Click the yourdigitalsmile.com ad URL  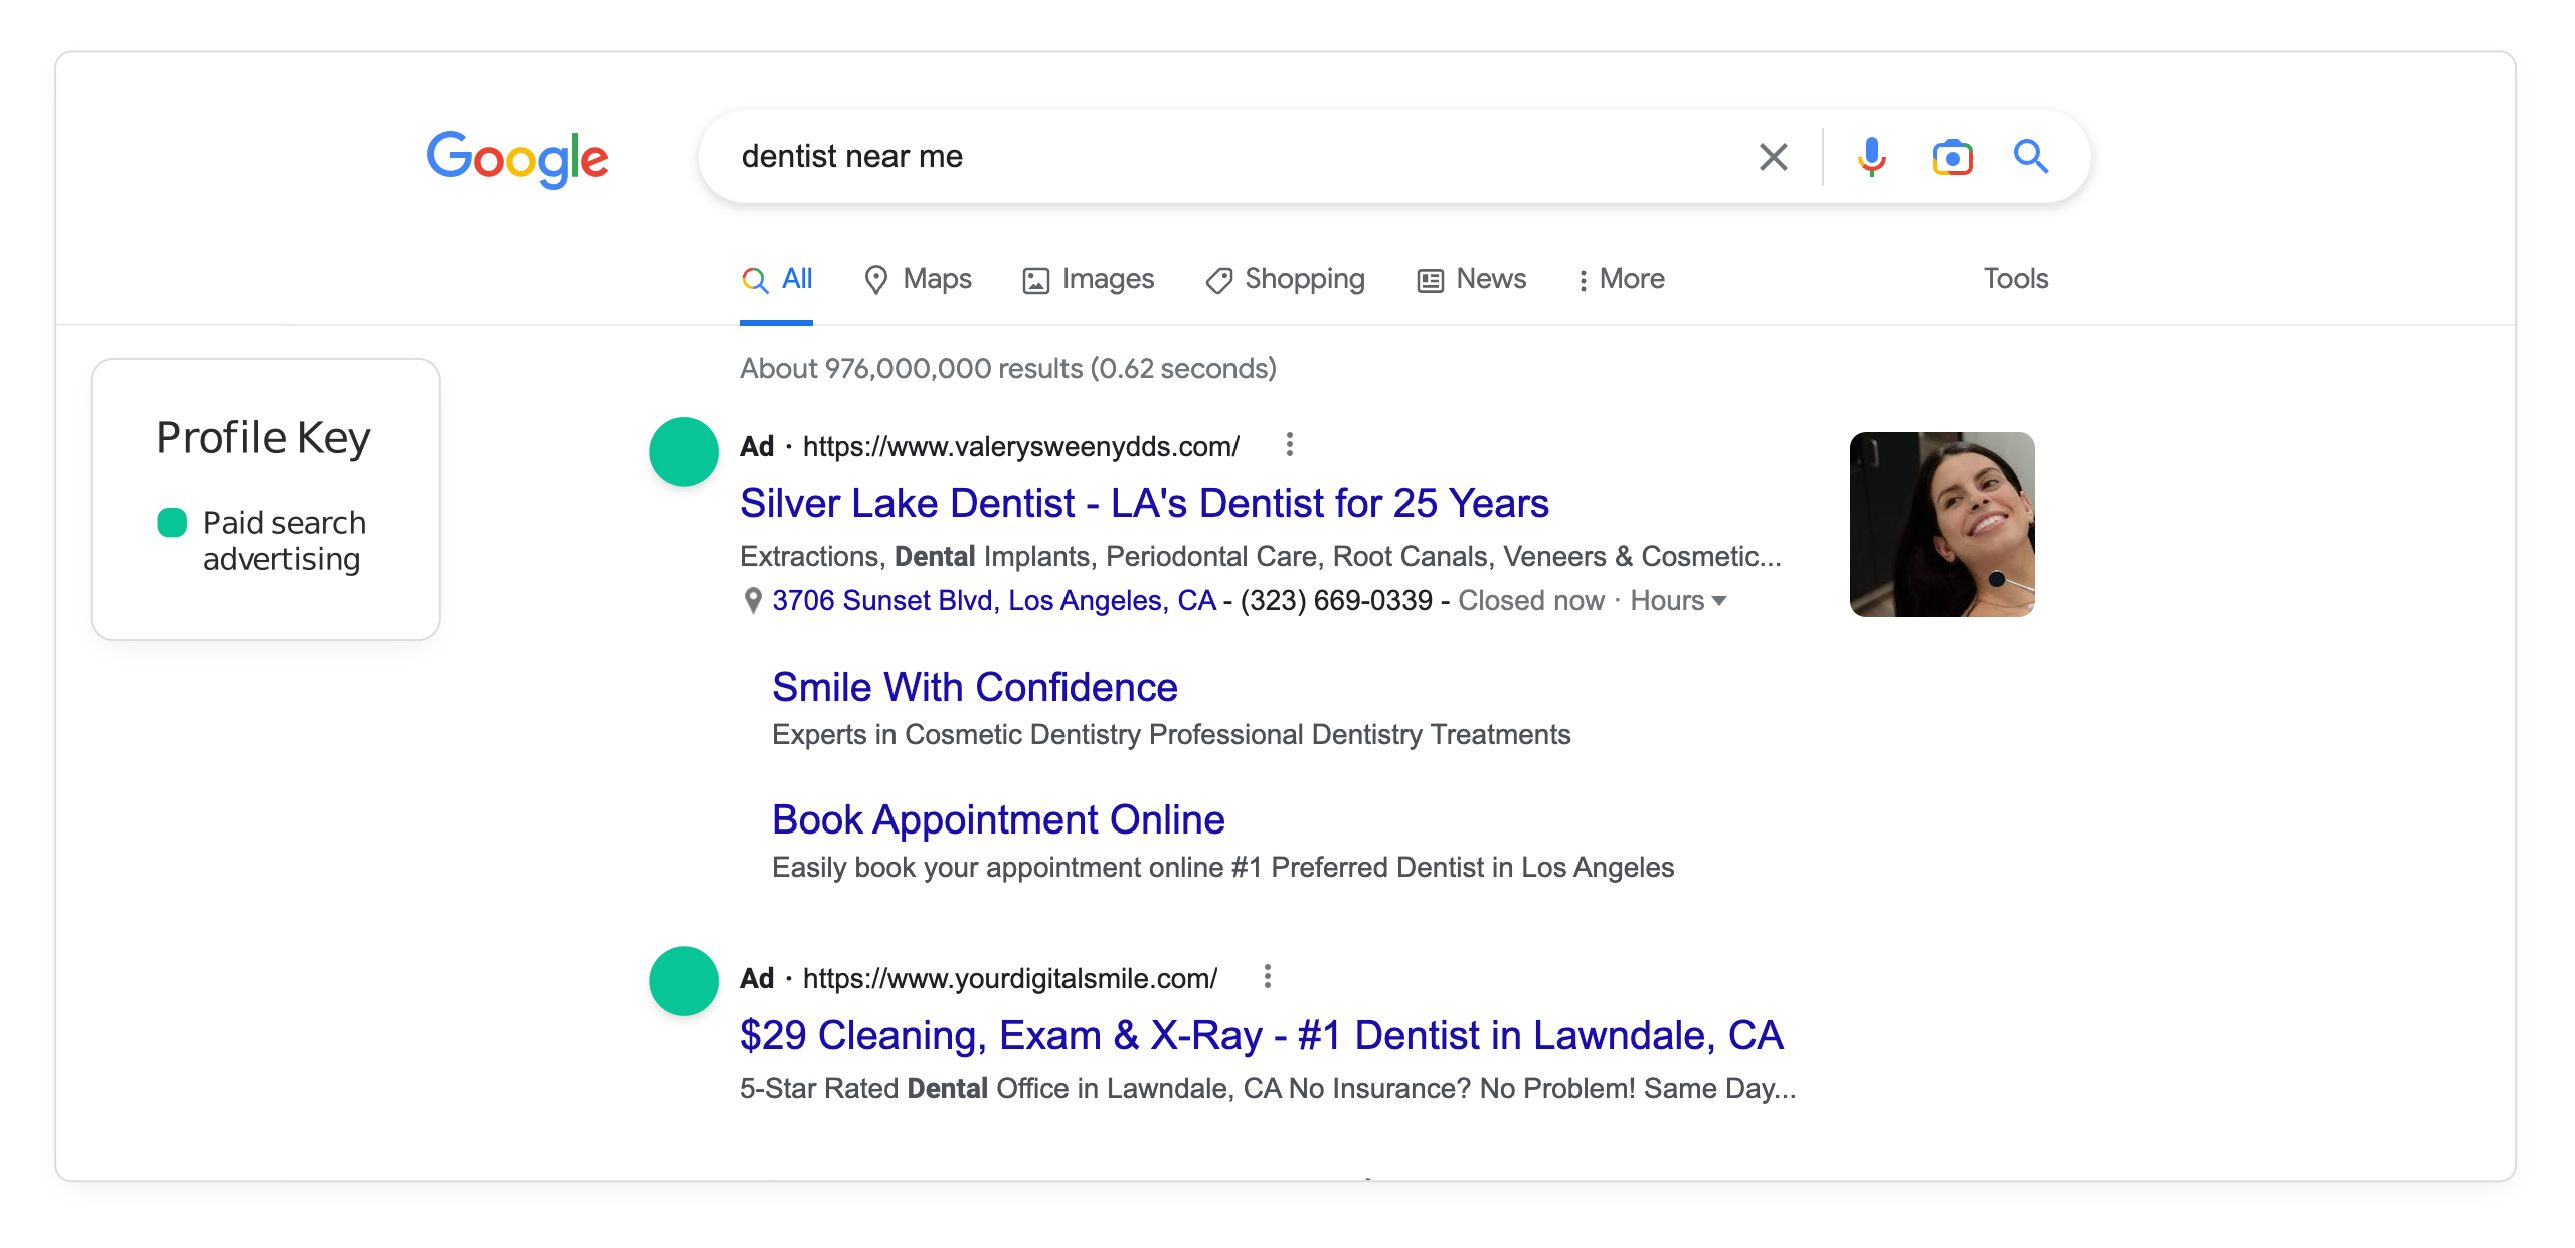pos(1010,978)
